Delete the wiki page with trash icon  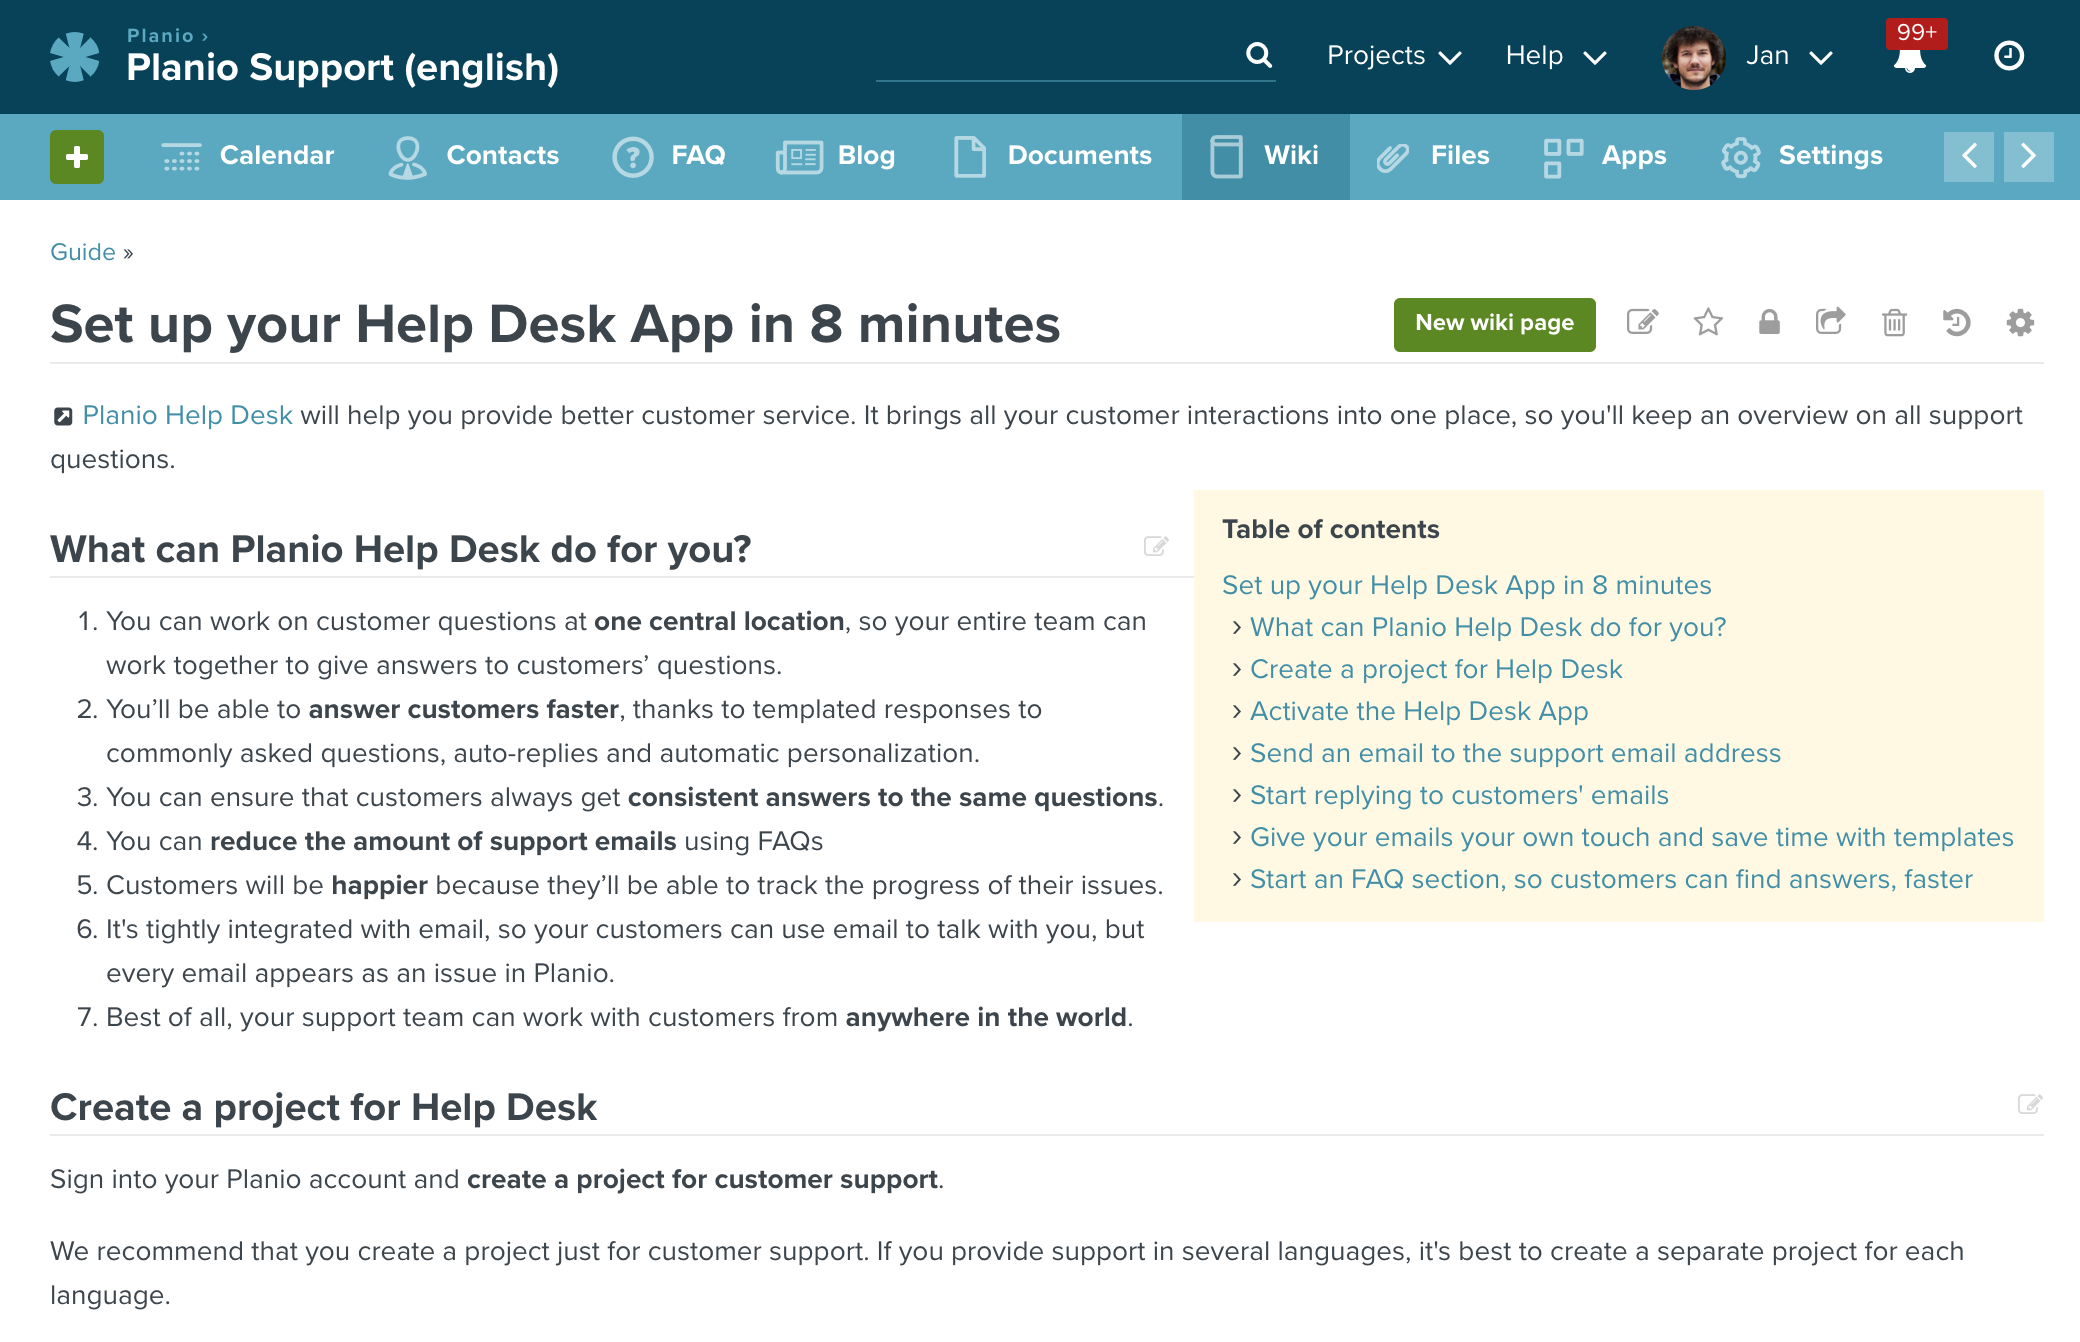(1894, 322)
